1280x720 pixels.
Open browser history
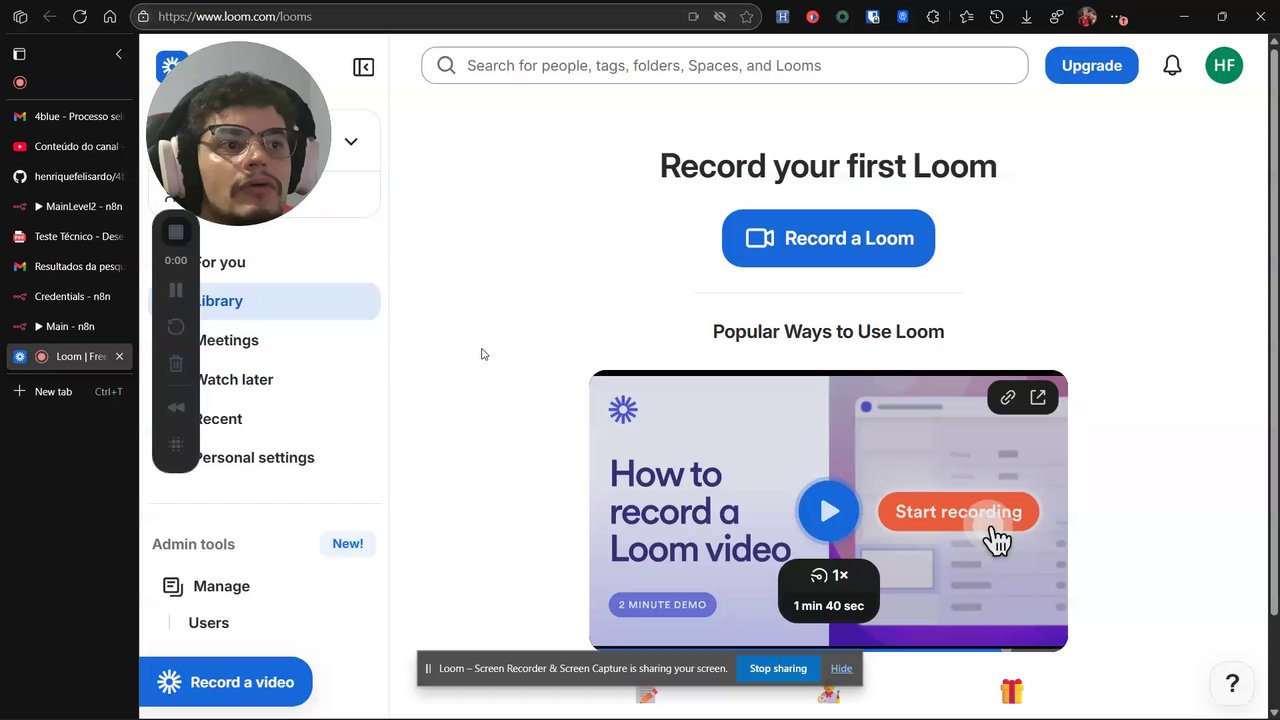pyautogui.click(x=996, y=17)
